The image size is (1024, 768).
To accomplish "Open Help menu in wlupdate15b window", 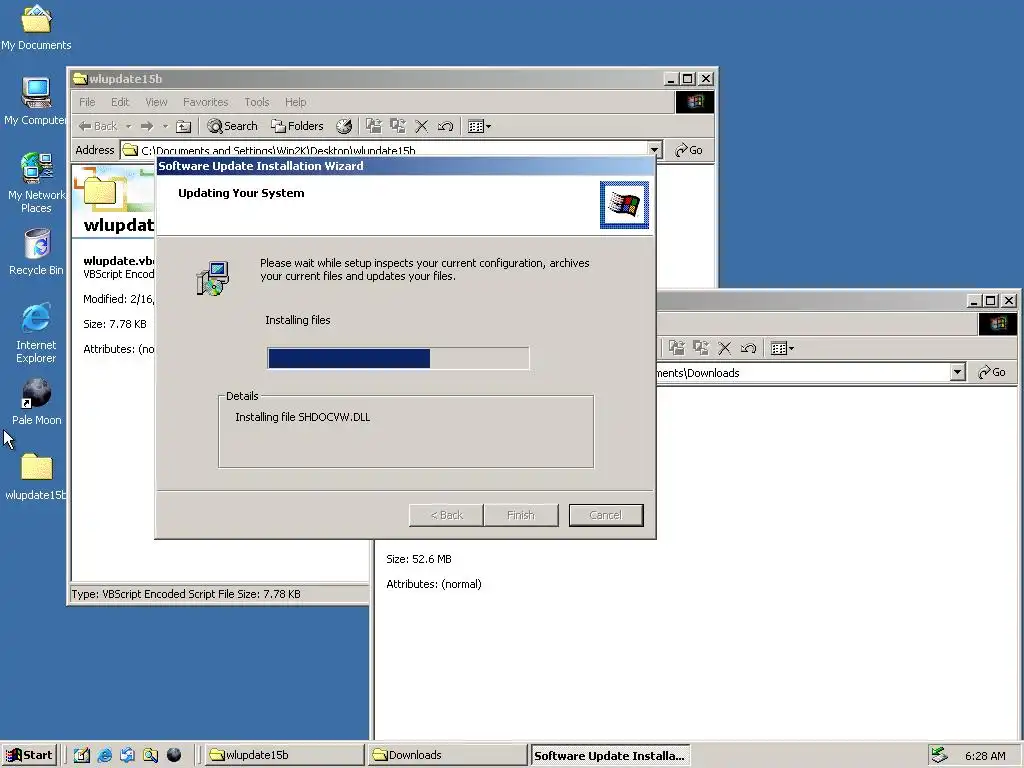I will click(x=295, y=102).
